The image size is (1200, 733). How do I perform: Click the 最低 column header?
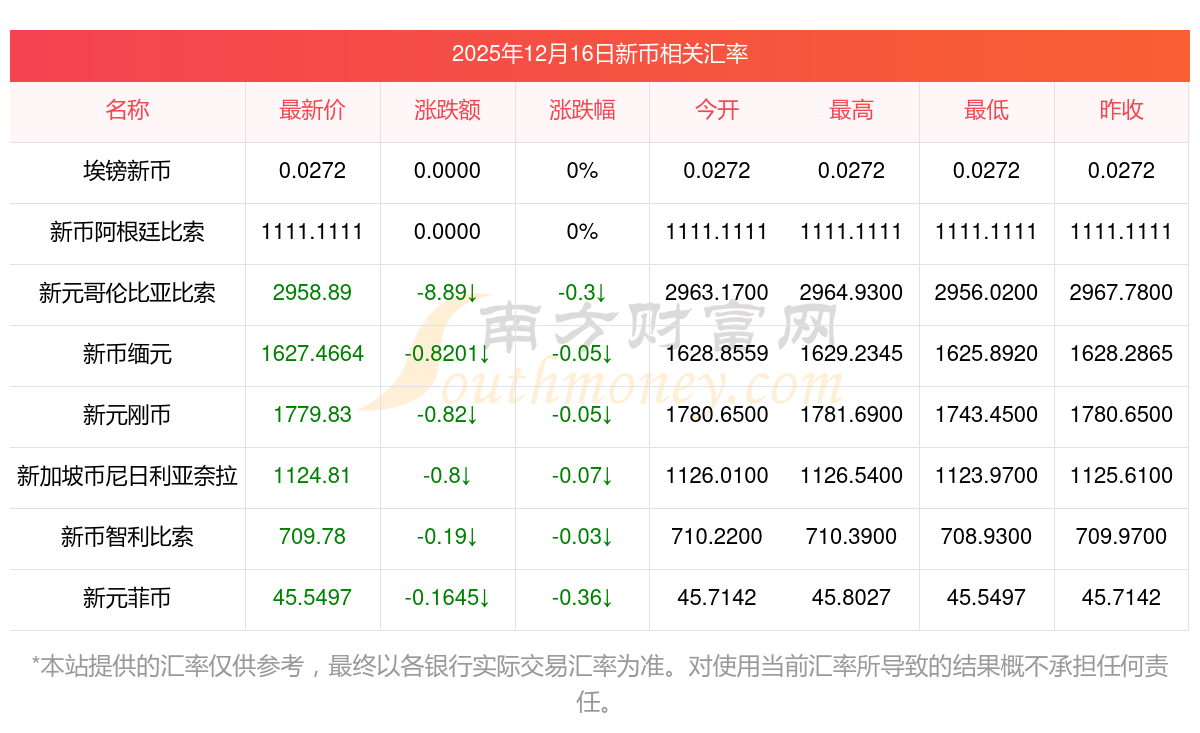(986, 110)
